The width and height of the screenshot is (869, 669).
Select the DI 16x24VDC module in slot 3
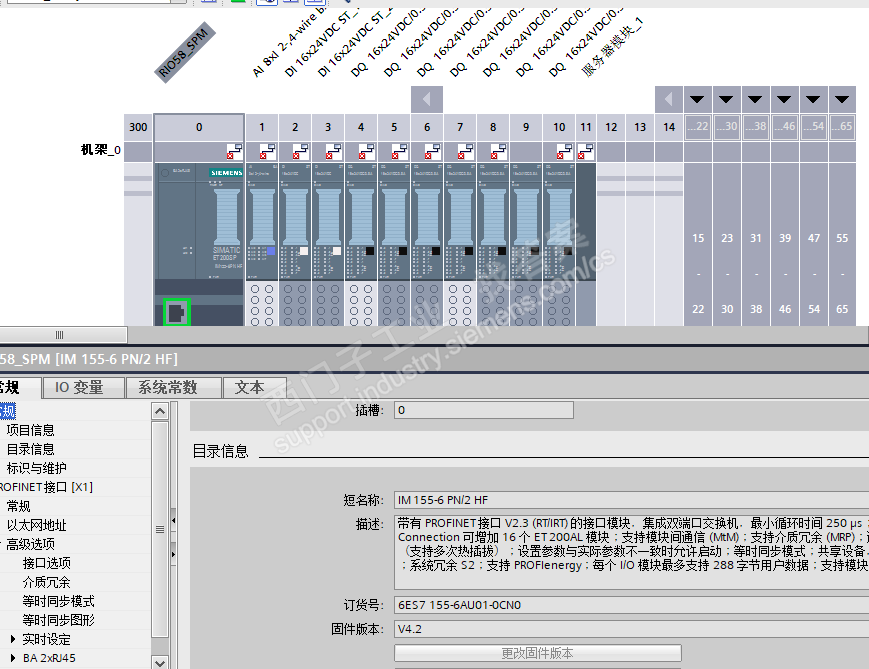click(328, 244)
